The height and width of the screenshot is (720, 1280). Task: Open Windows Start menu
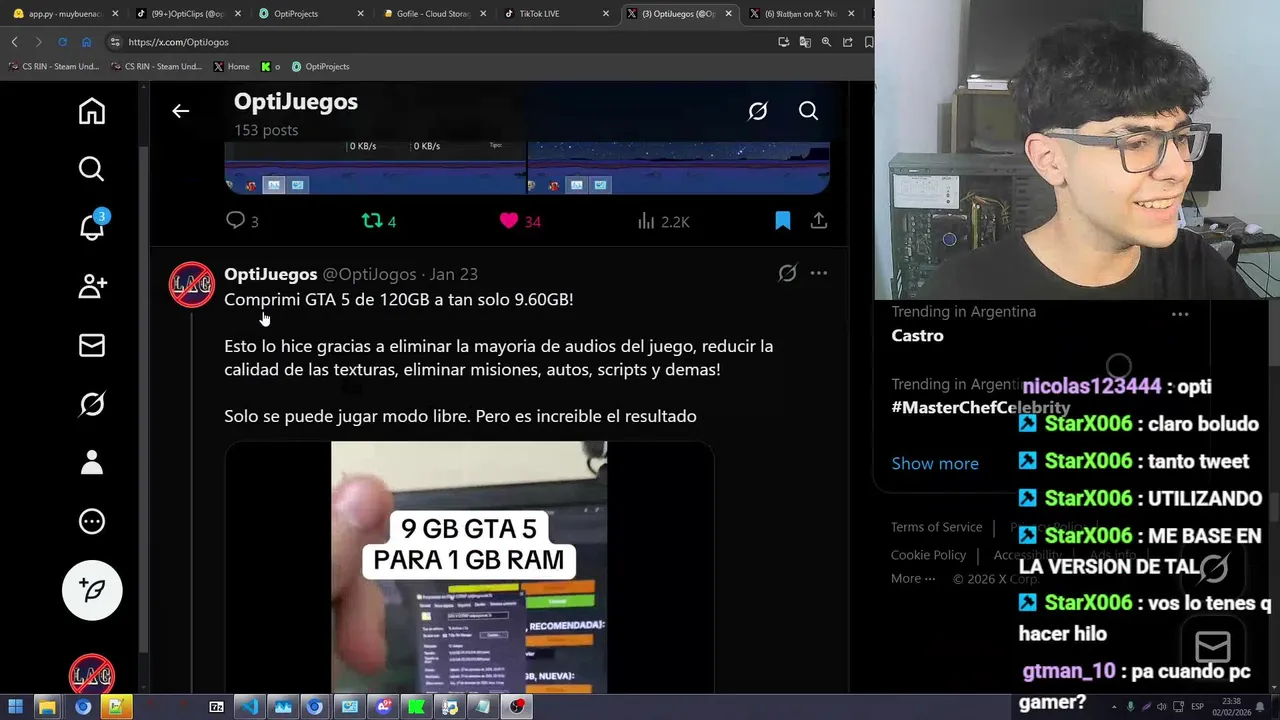click(15, 707)
